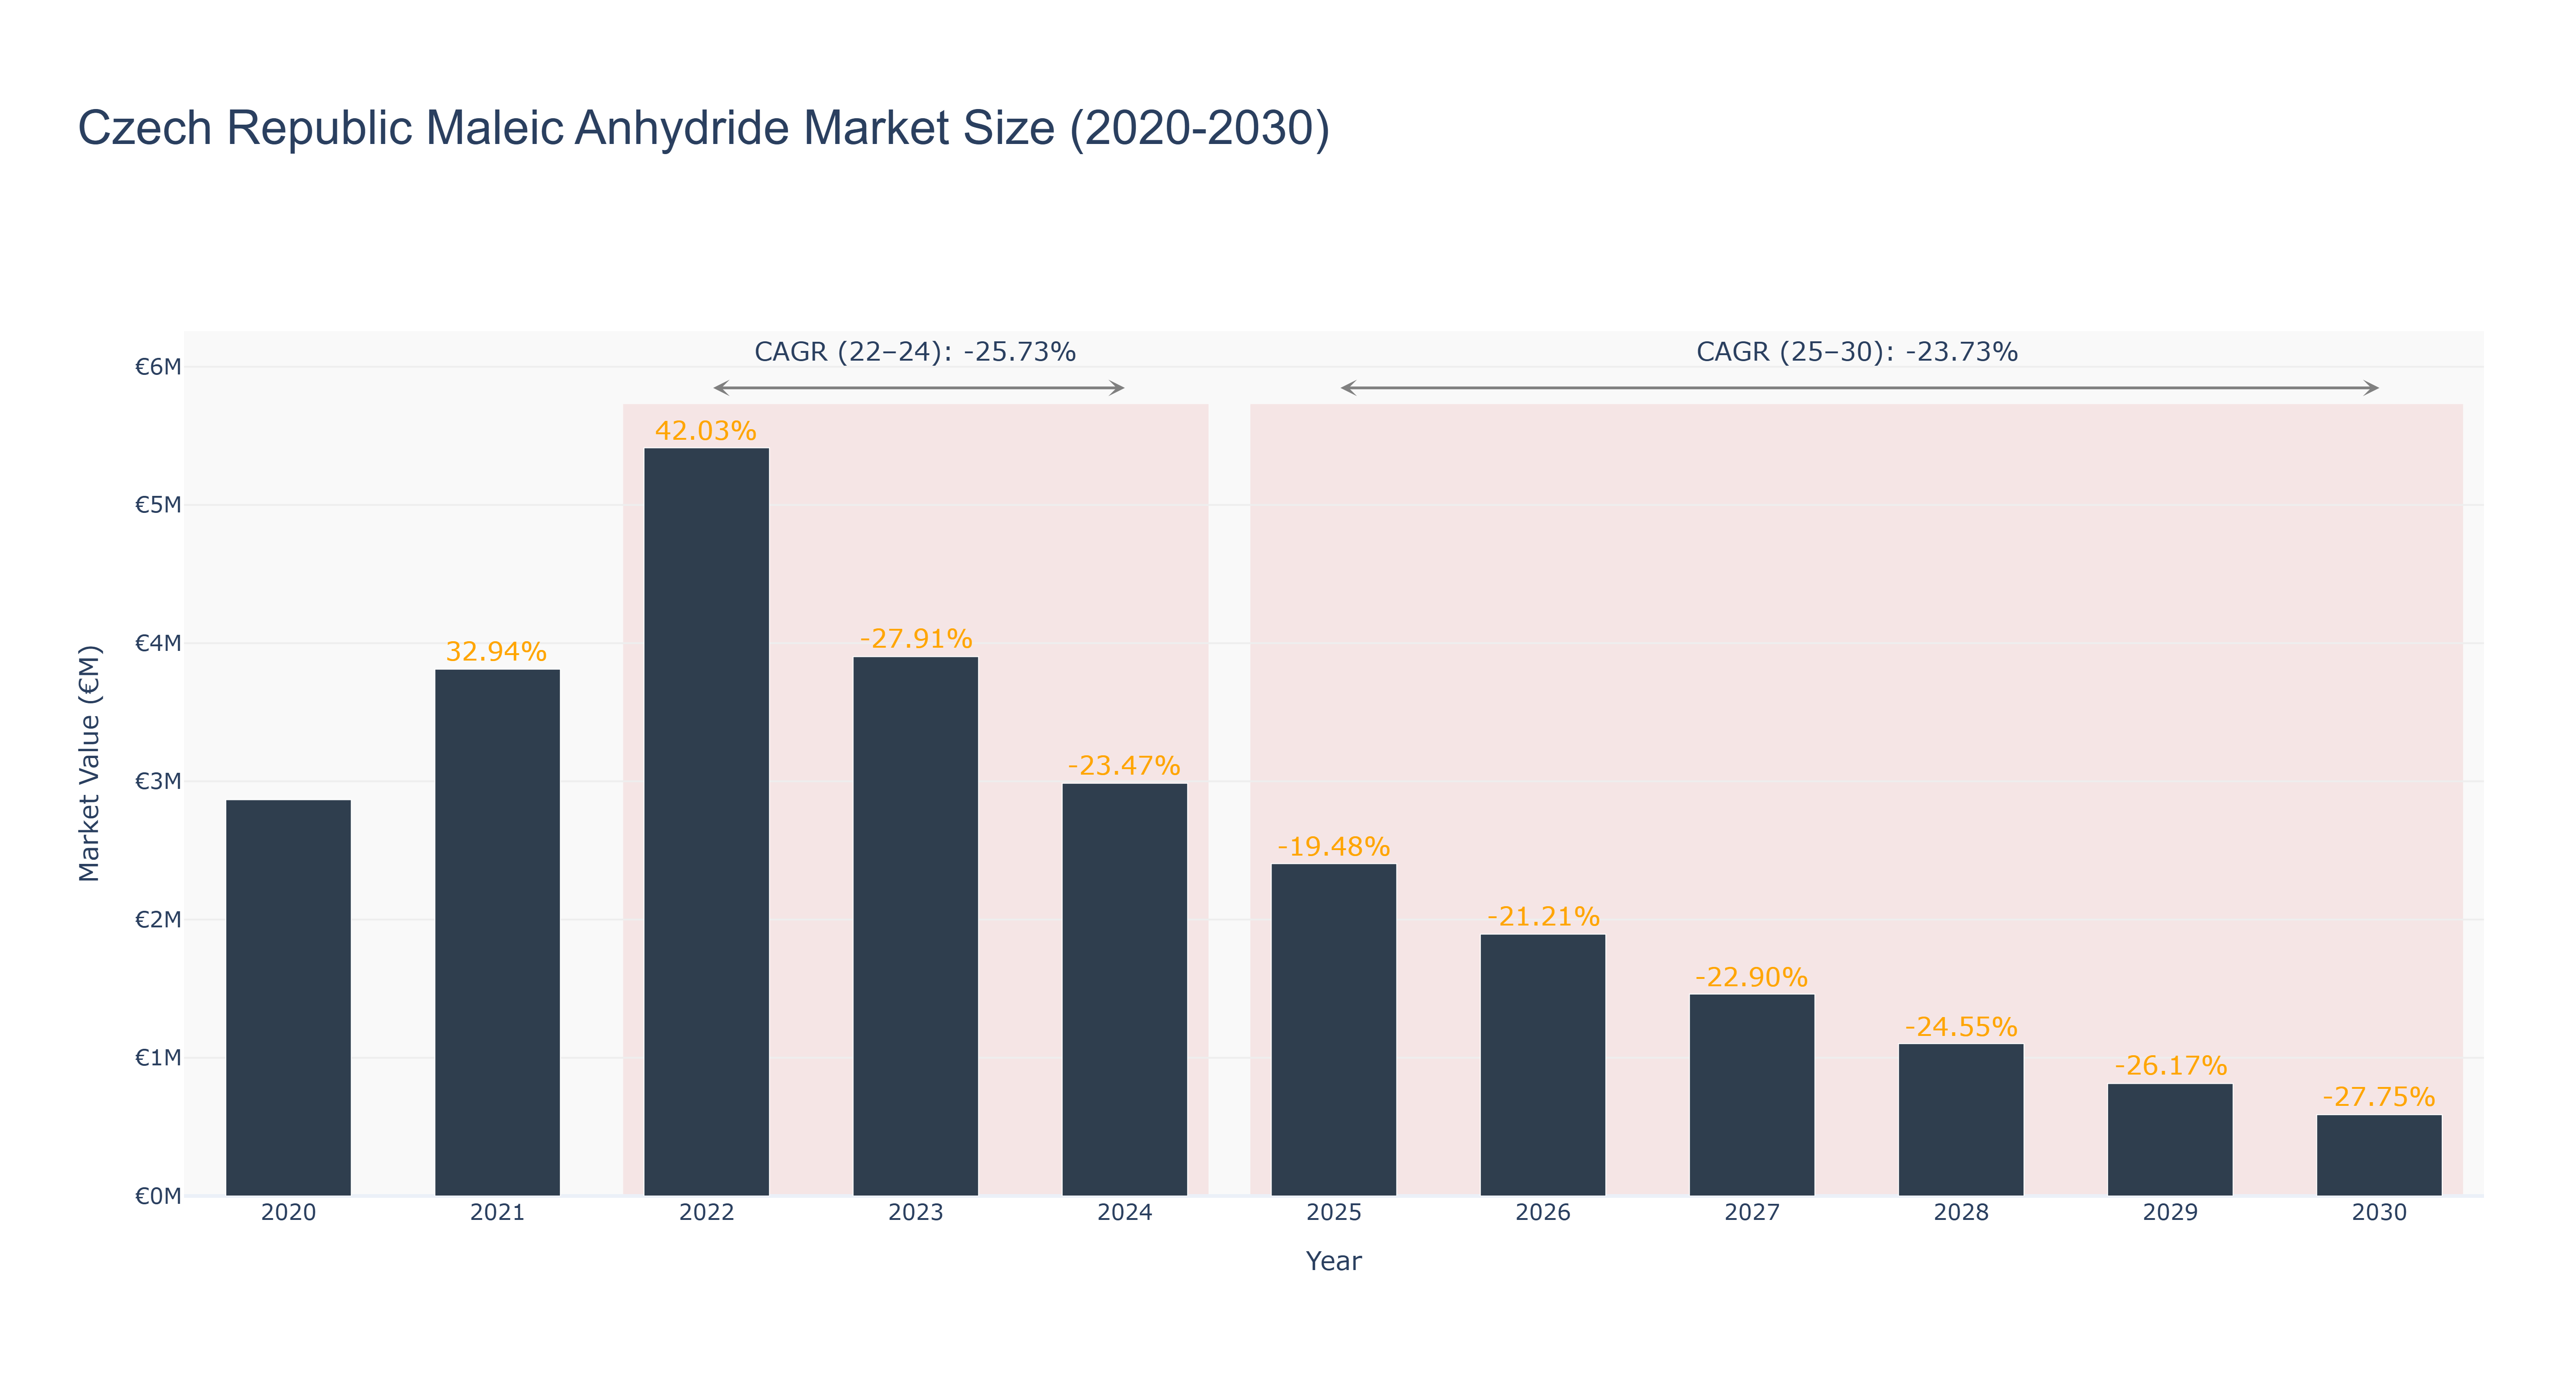The image size is (2576, 1380).
Task: Click the -24.55% growth label
Action: click(x=1961, y=1027)
